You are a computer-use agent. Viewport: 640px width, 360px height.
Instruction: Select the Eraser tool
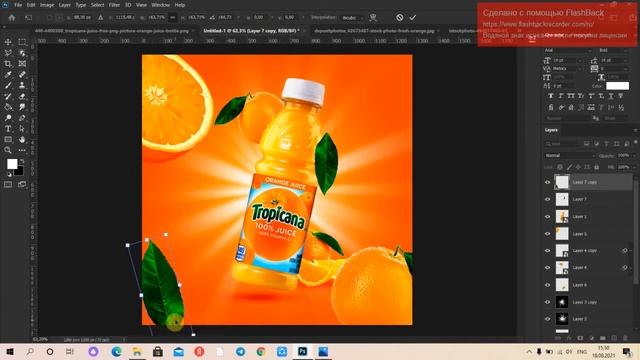(x=22, y=96)
